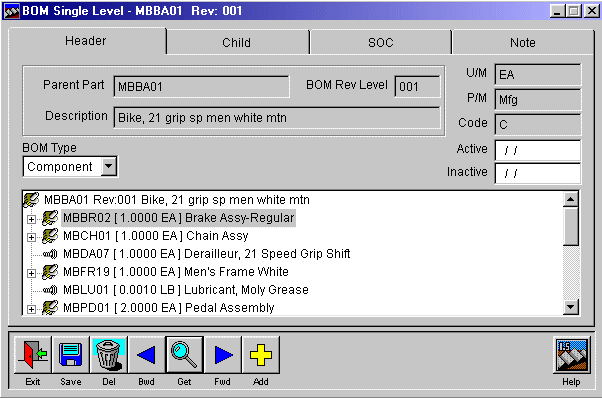
Task: Click the application icon in title bar
Action: point(11,11)
